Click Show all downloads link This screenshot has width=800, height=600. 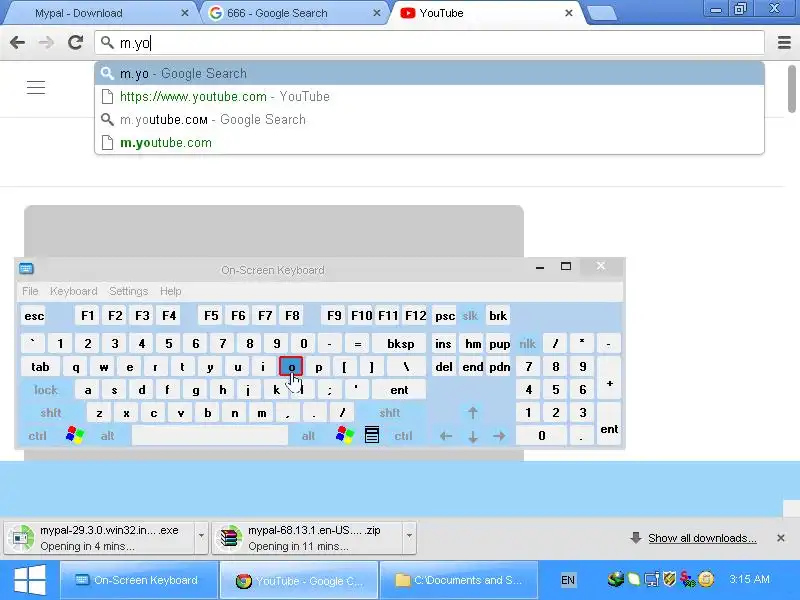[702, 538]
